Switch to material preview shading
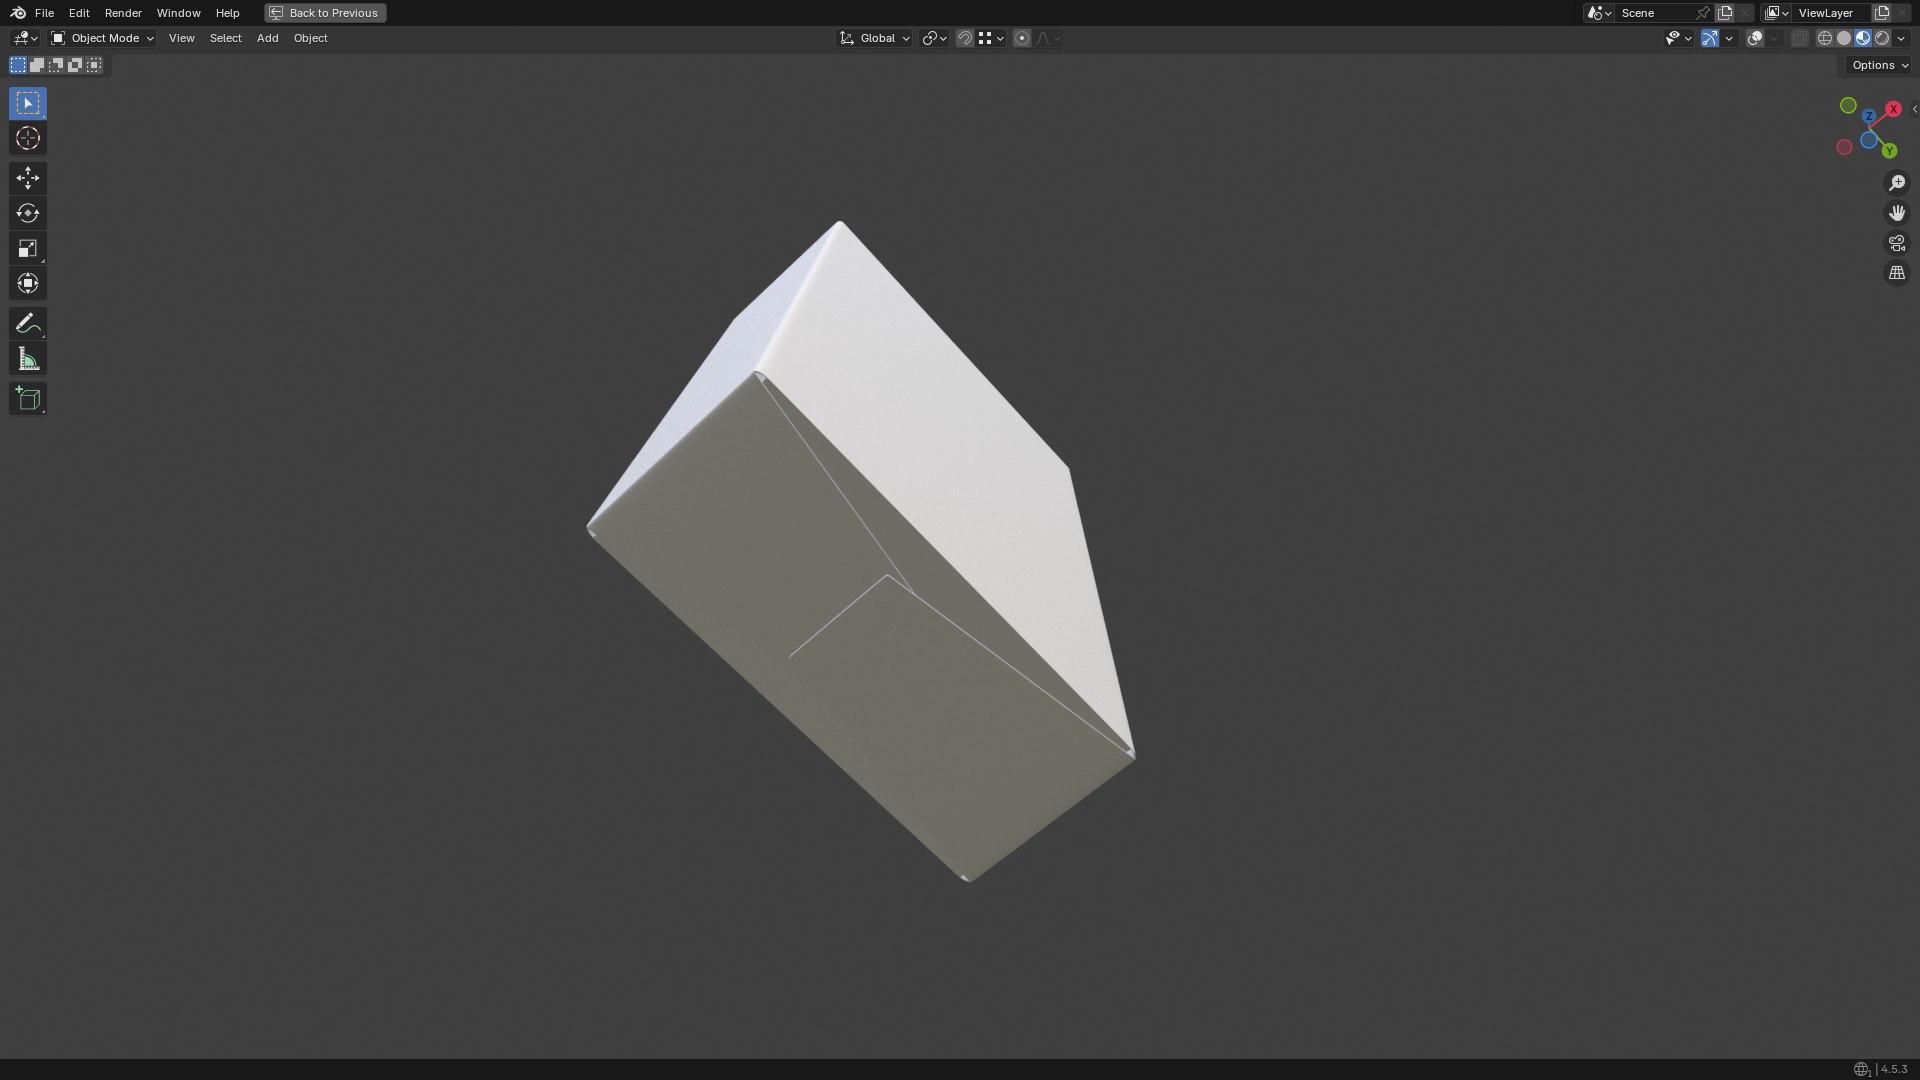This screenshot has width=1920, height=1080. click(1863, 38)
